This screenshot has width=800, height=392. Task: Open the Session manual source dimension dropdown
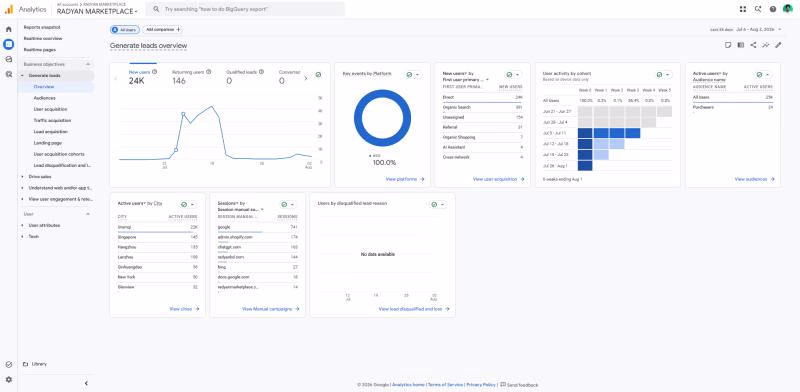pos(240,209)
